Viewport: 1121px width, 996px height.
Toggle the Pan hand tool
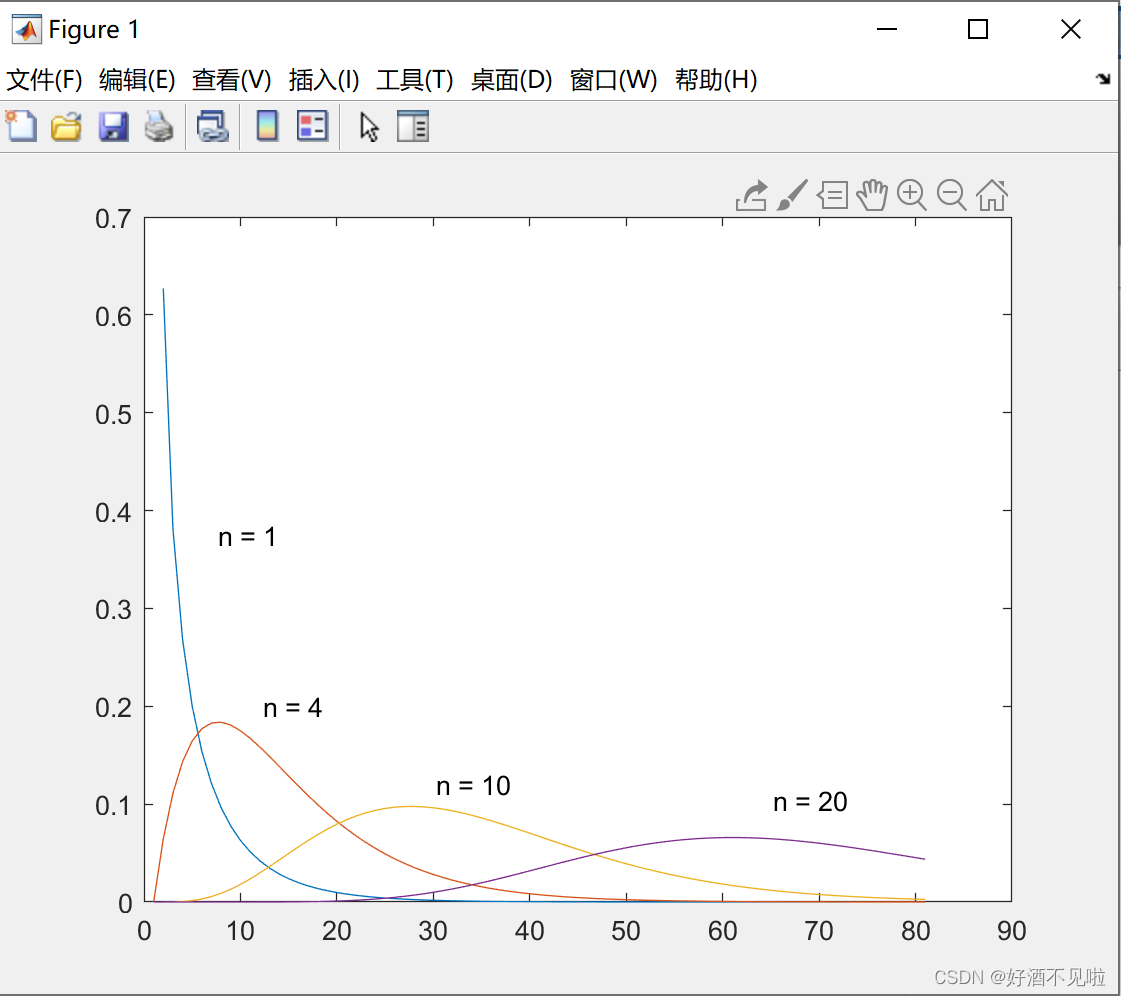pos(871,195)
